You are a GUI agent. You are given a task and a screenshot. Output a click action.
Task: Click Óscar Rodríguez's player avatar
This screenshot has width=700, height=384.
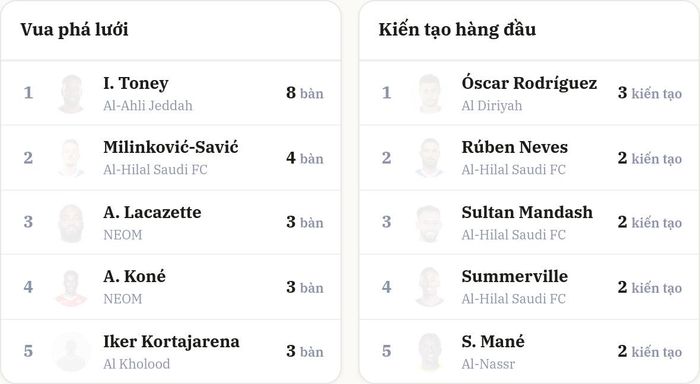(x=429, y=93)
